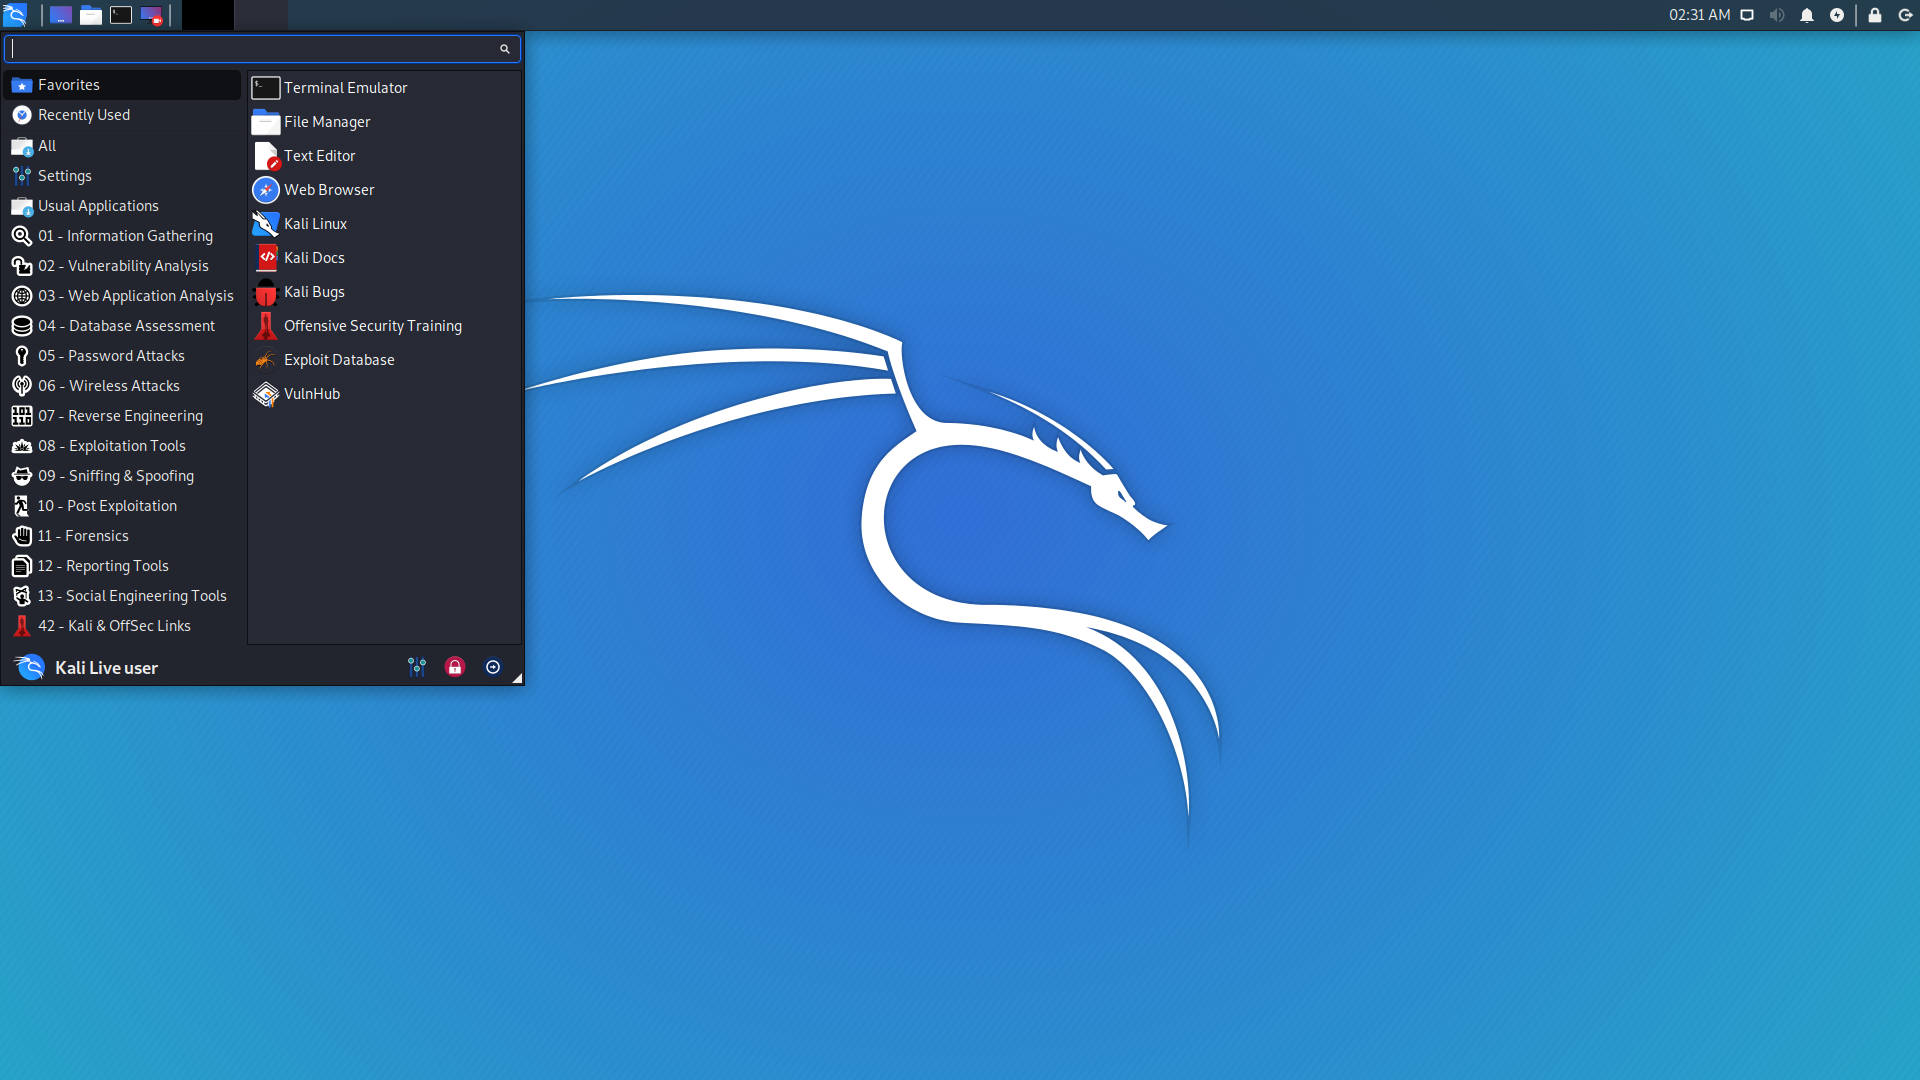This screenshot has width=1920, height=1080.
Task: Click the show desktop panel icon
Action: pyautogui.click(x=60, y=15)
